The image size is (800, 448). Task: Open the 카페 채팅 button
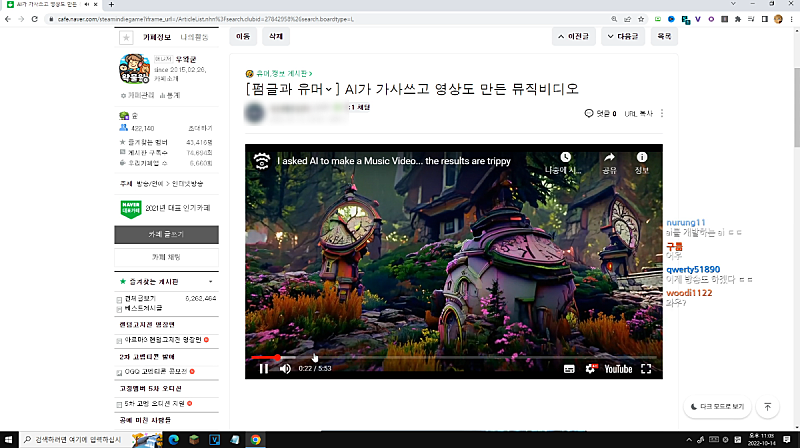tap(167, 257)
